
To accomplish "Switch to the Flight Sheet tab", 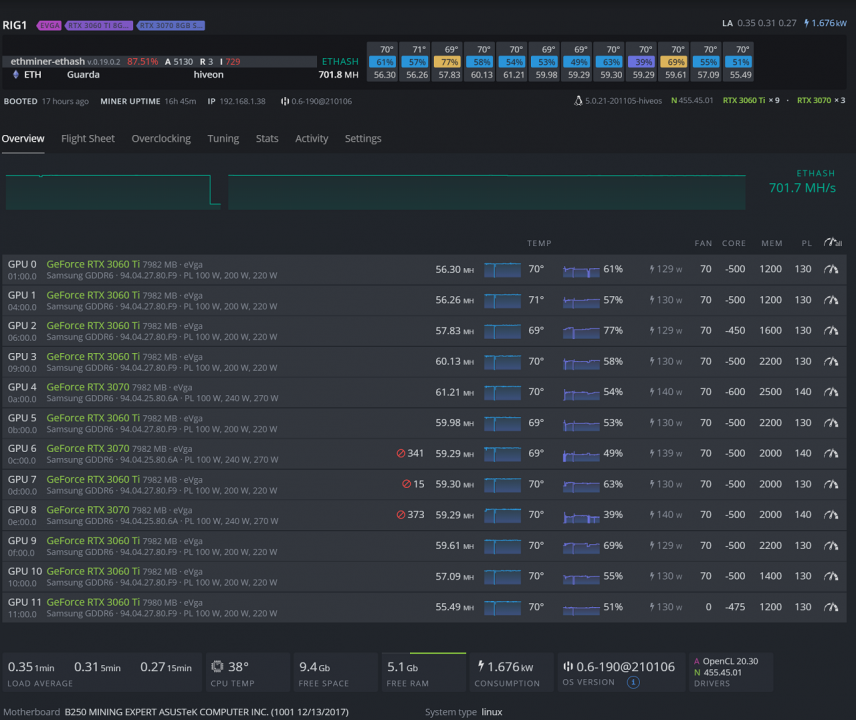I will point(88,139).
